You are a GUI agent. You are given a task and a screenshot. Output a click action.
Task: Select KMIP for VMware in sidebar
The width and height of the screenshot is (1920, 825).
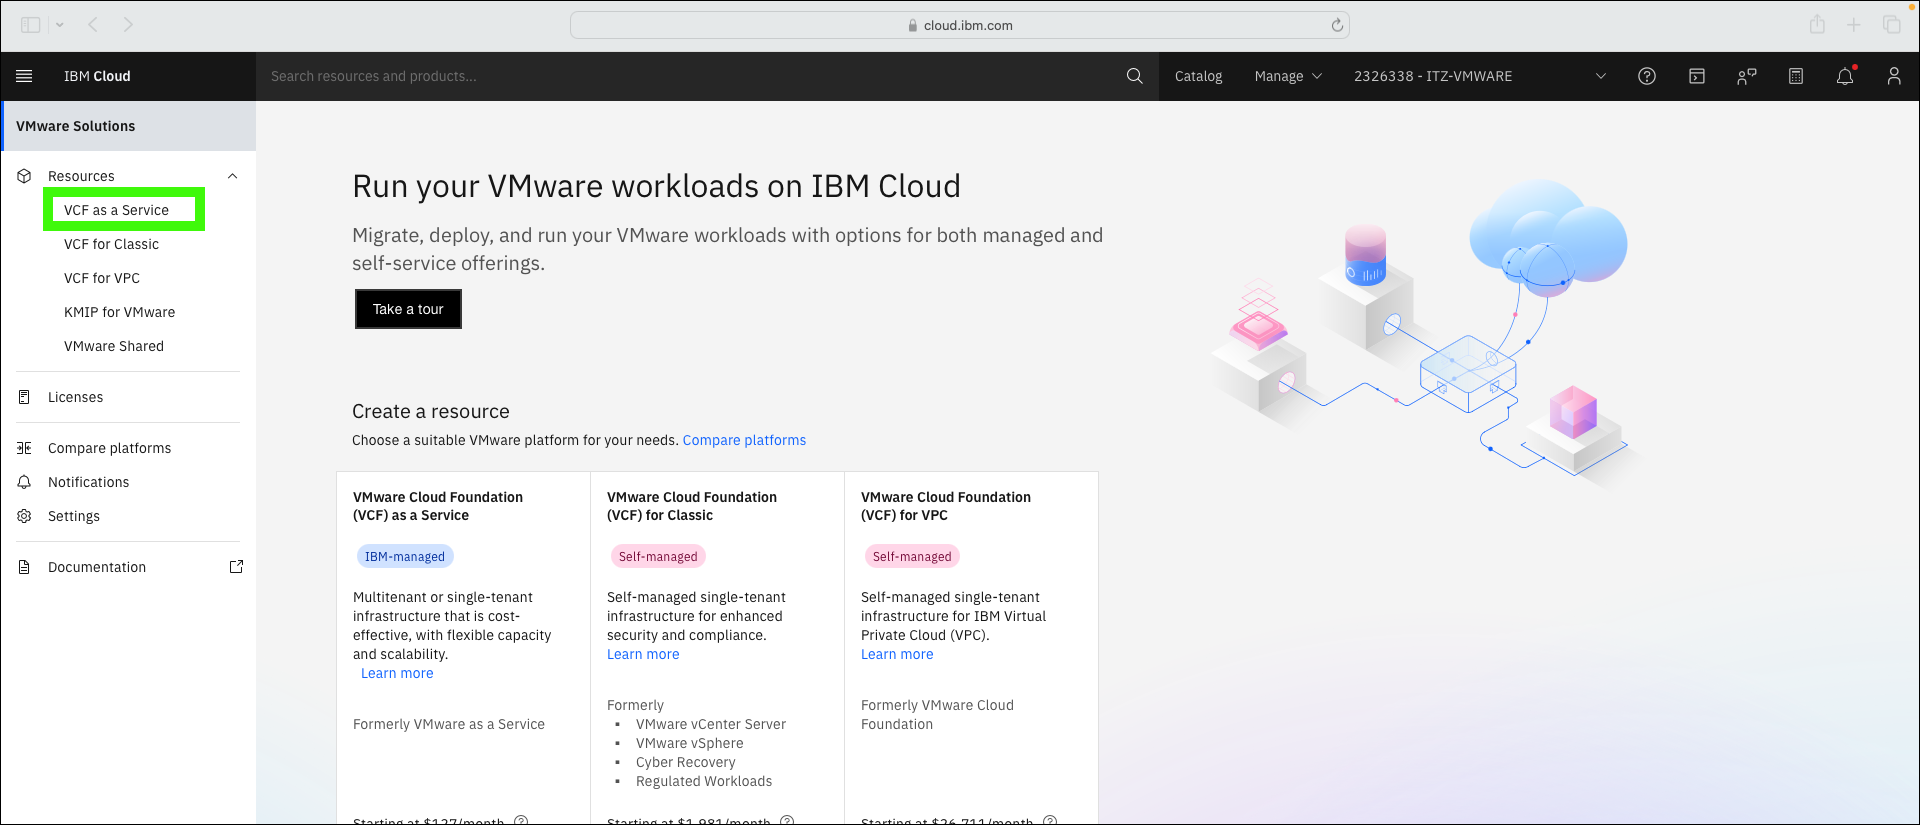[119, 312]
